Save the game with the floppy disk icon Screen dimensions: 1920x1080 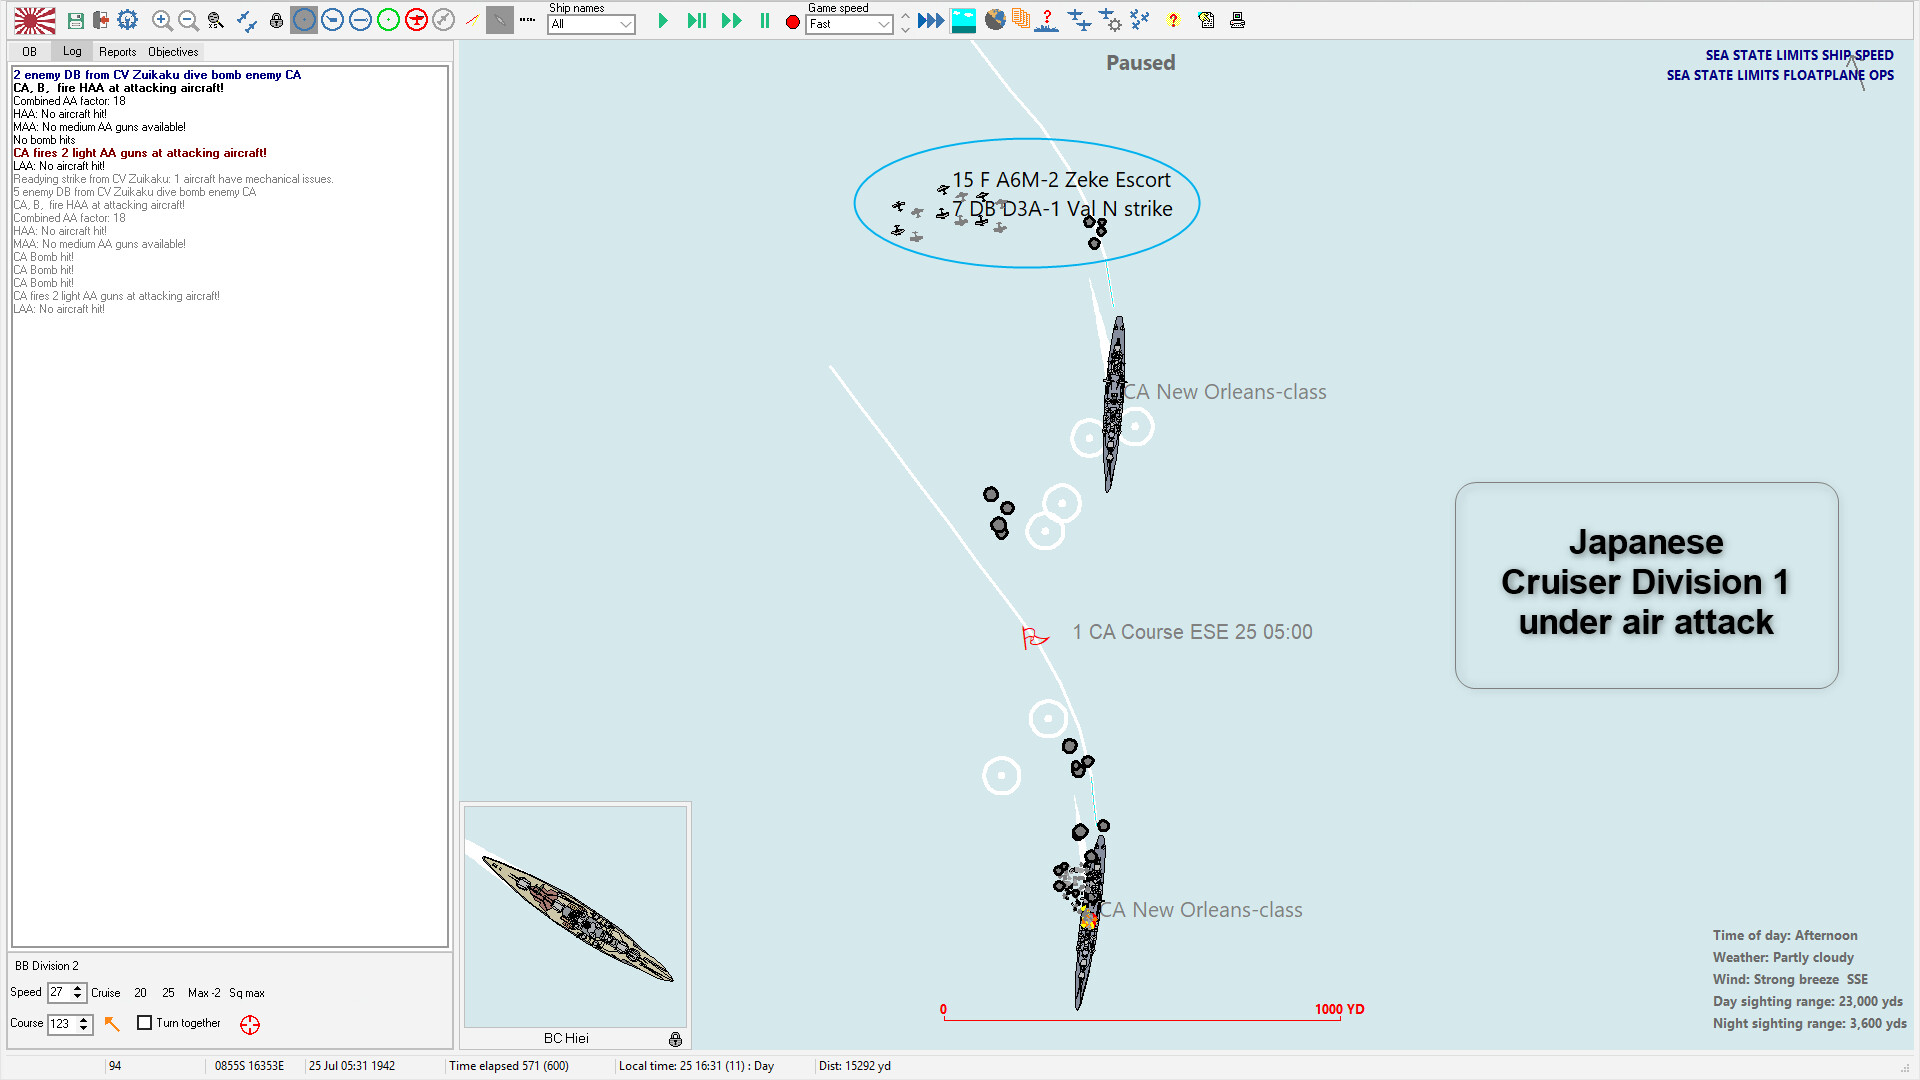pos(74,20)
